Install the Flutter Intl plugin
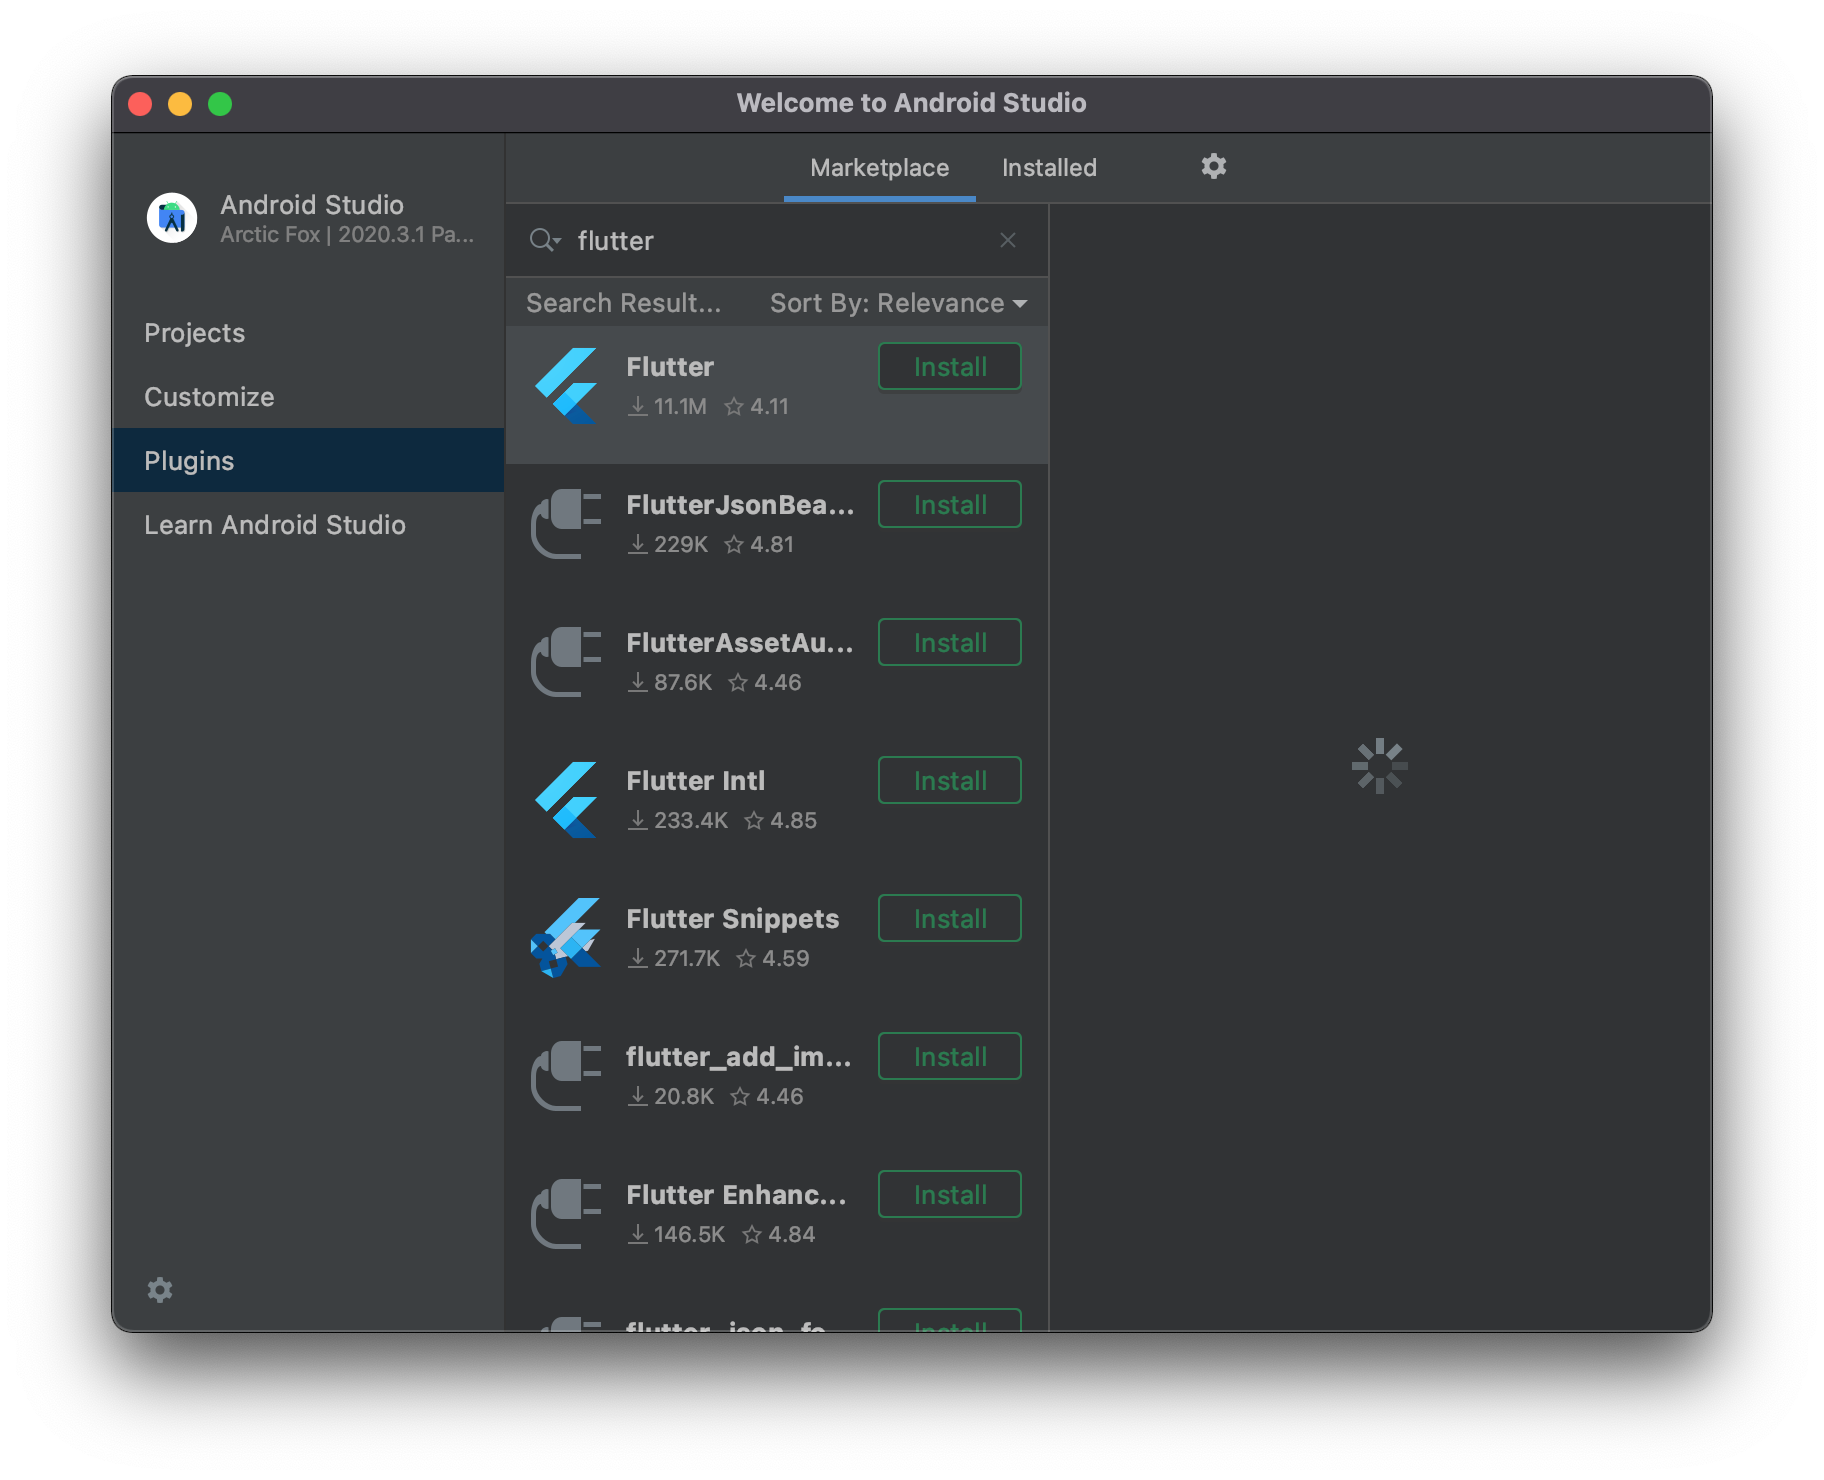Viewport: 1824px width, 1480px height. coord(950,780)
